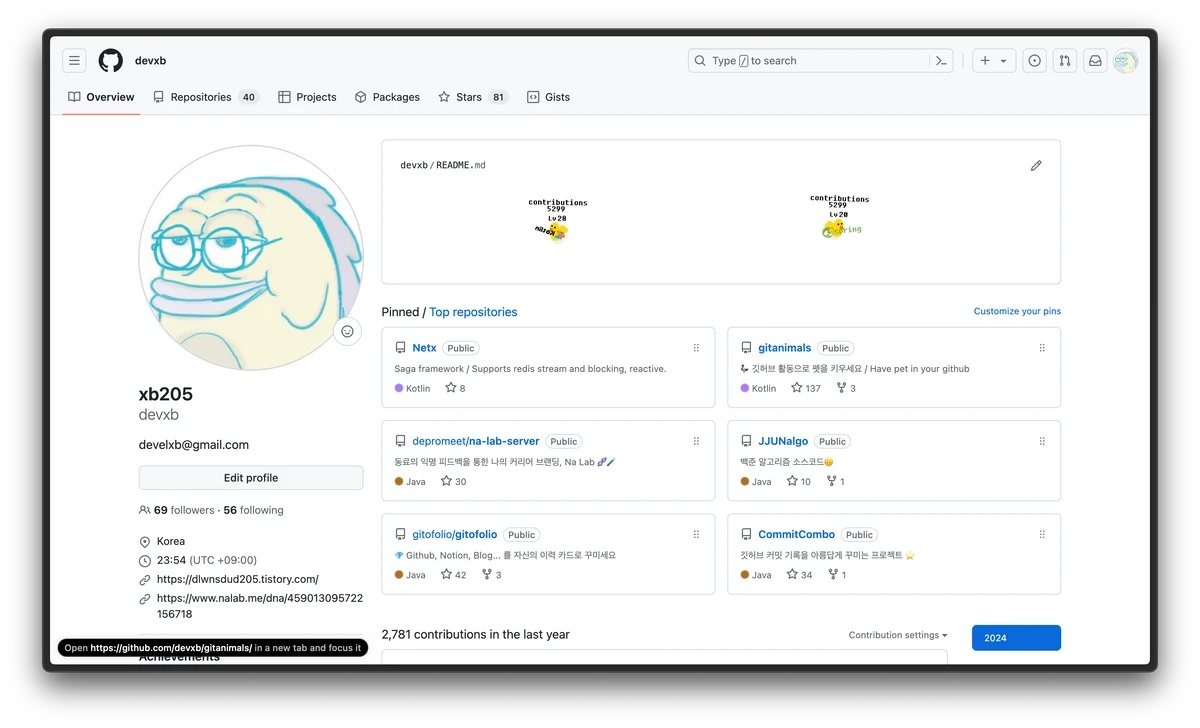Open 56 following link
1200x728 pixels.
point(253,510)
